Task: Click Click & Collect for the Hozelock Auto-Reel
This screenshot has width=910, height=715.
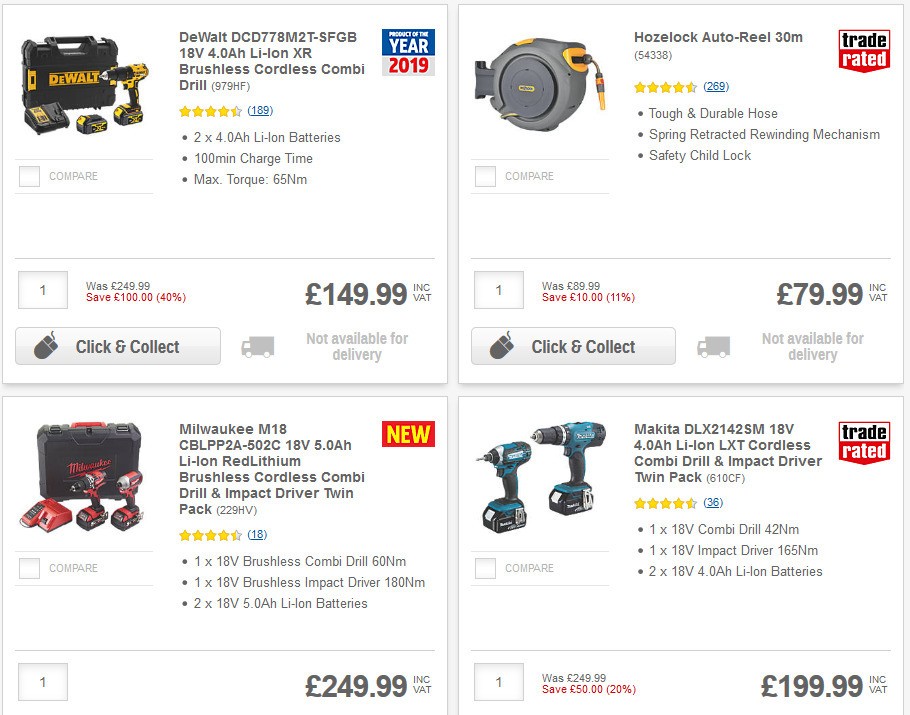Action: (572, 345)
